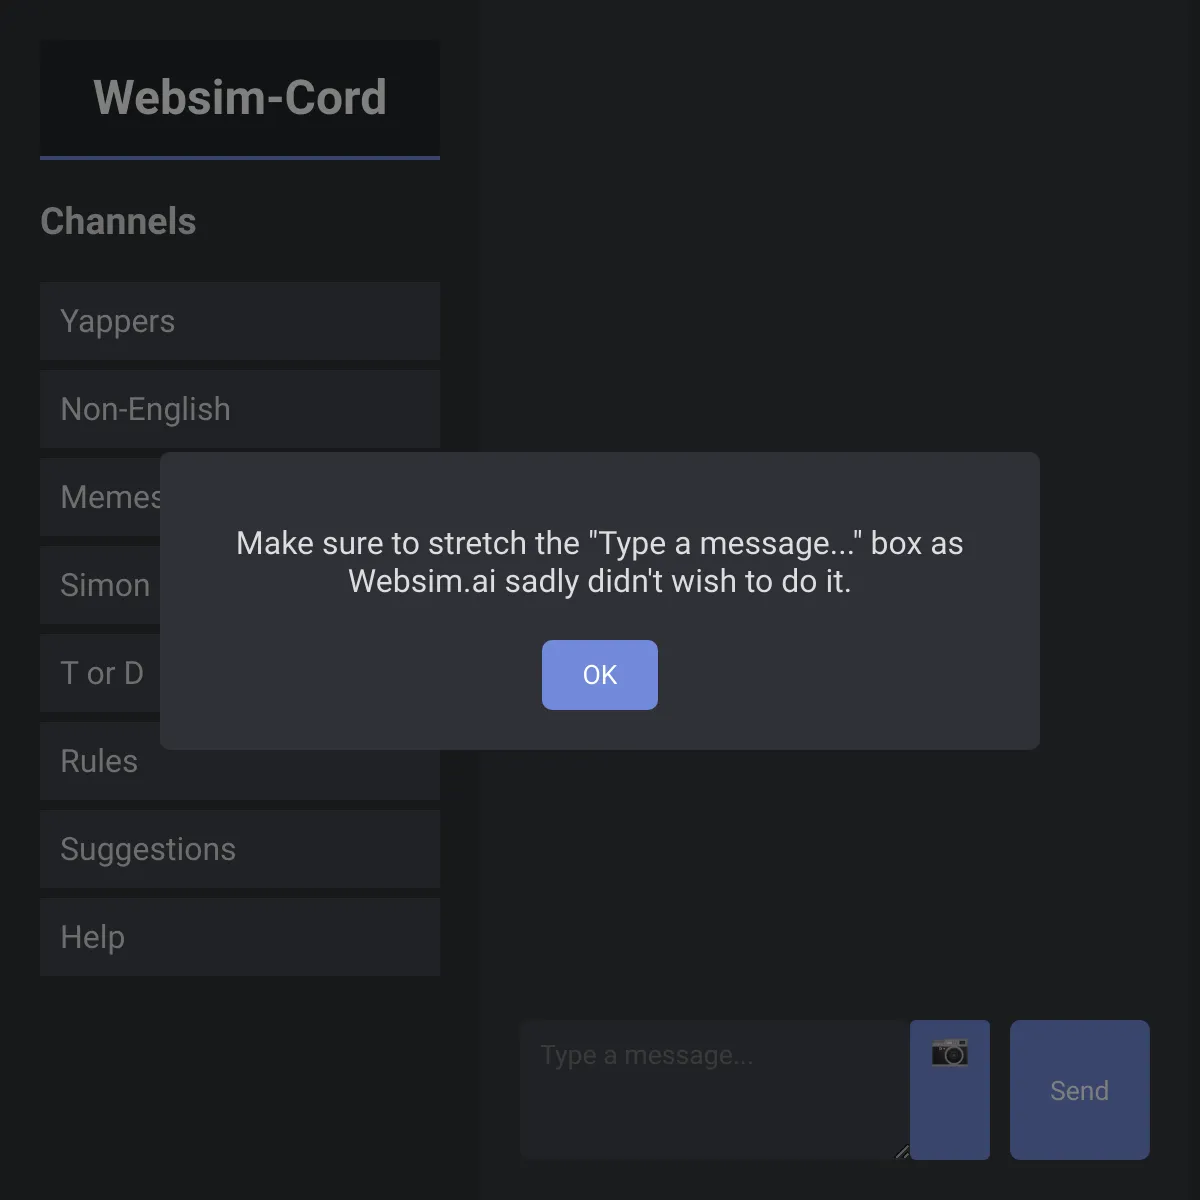
Task: Grab the textarea resize handle corner
Action: tap(902, 1152)
